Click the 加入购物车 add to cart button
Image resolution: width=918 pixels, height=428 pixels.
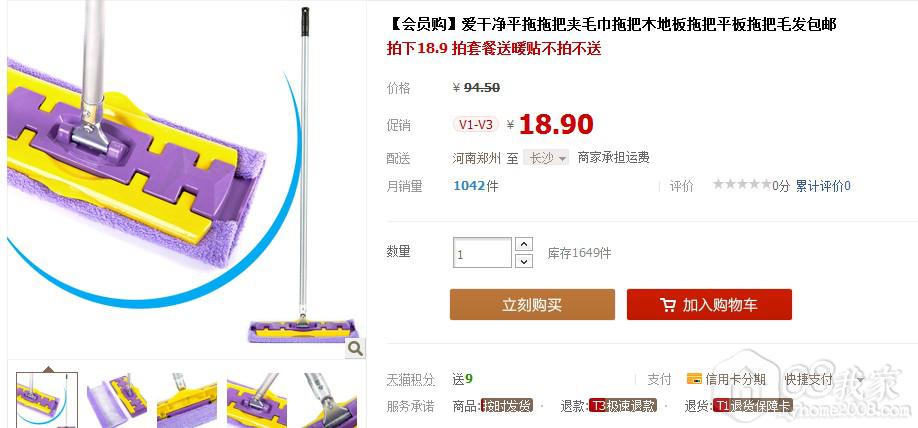point(709,304)
